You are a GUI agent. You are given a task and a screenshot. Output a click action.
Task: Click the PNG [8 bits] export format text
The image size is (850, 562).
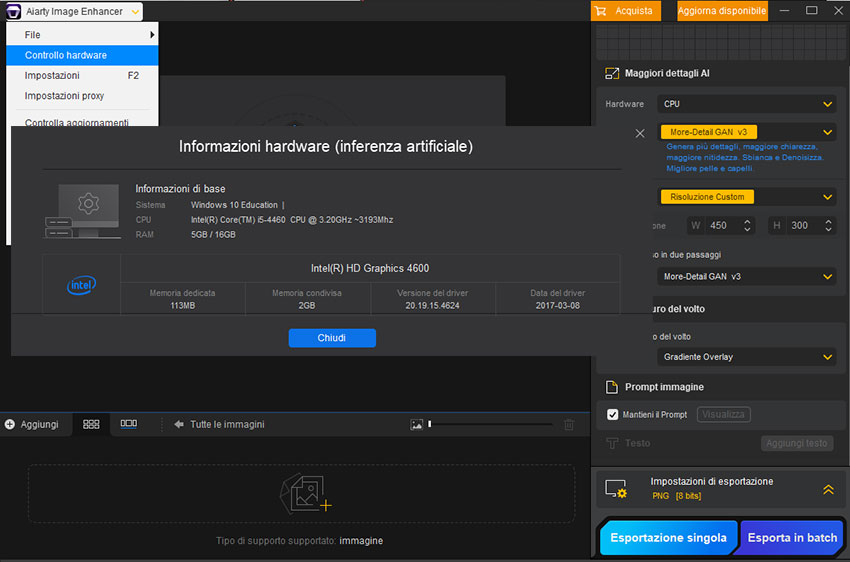(677, 496)
